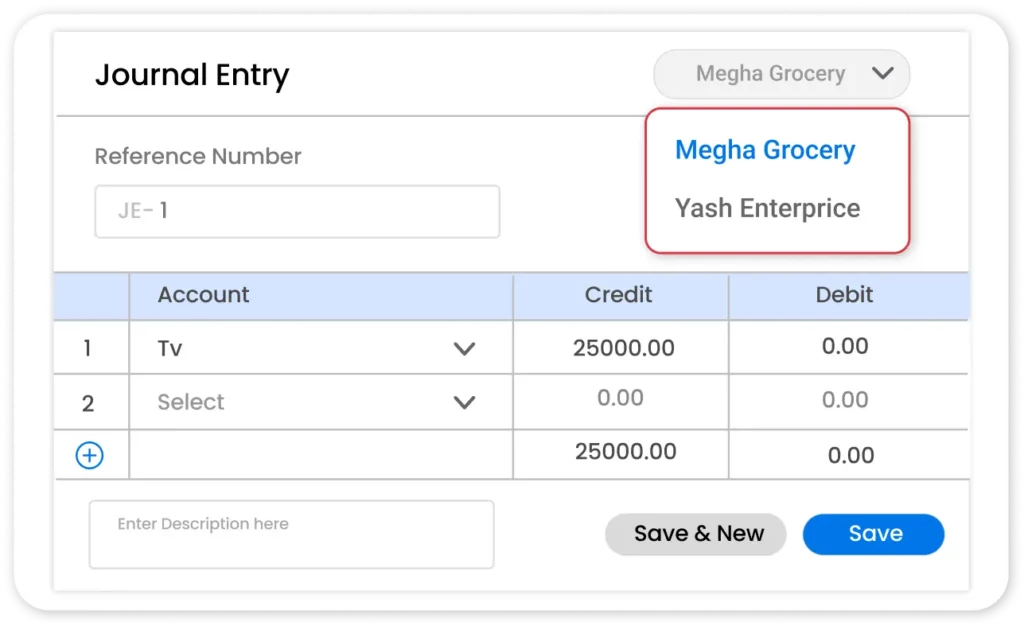Expand the Tv account dropdown chevron

464,349
